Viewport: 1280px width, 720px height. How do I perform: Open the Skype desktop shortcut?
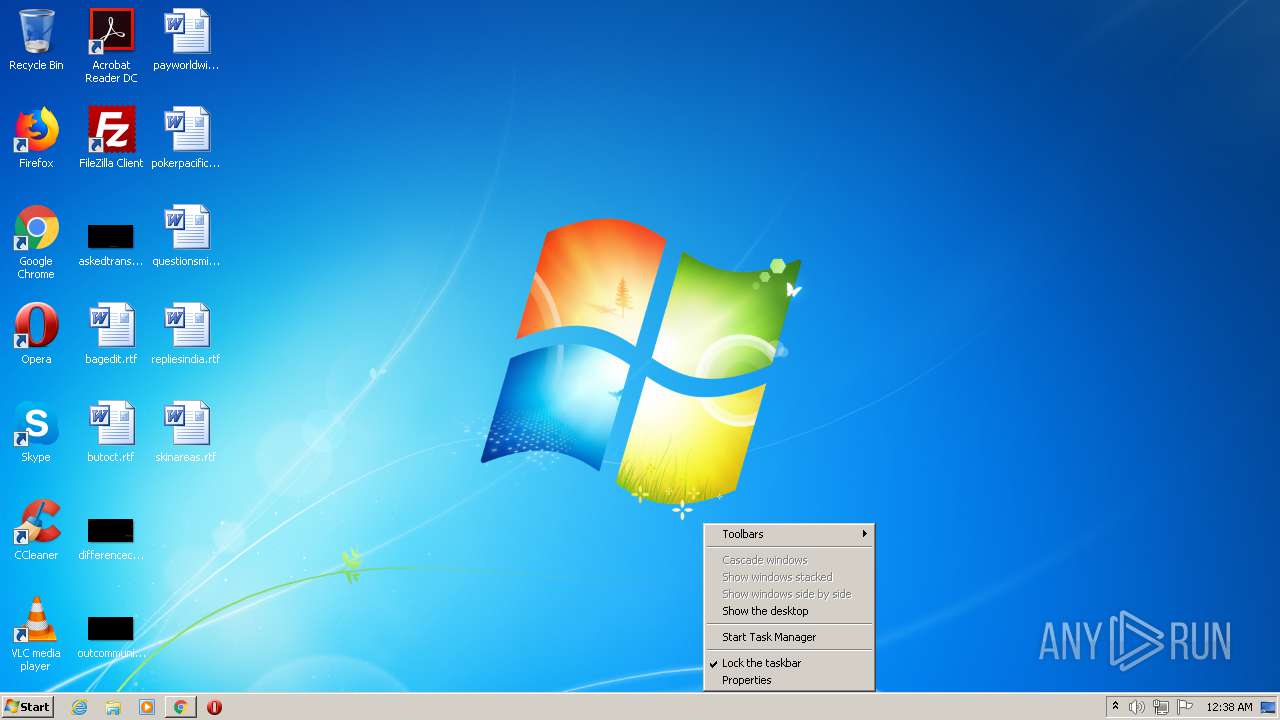coord(36,432)
